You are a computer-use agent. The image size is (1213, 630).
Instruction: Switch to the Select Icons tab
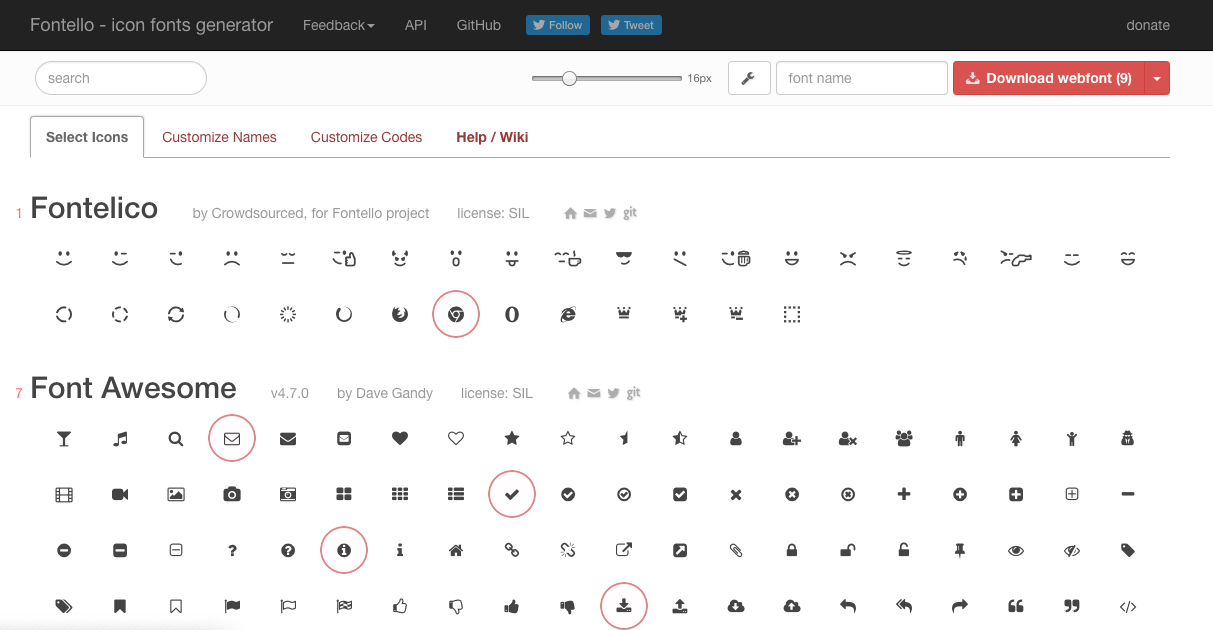[87, 137]
